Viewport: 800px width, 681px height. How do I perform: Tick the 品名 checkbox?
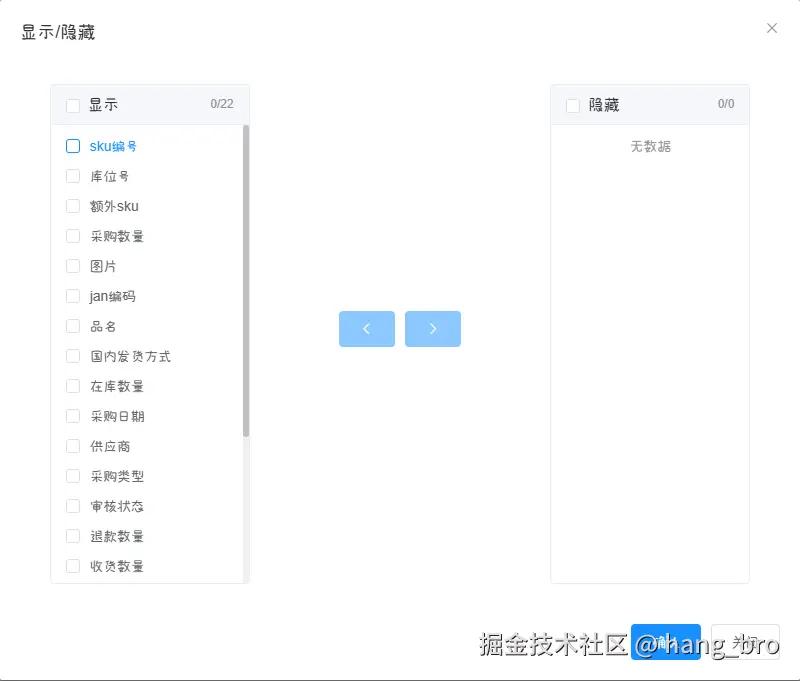73,326
